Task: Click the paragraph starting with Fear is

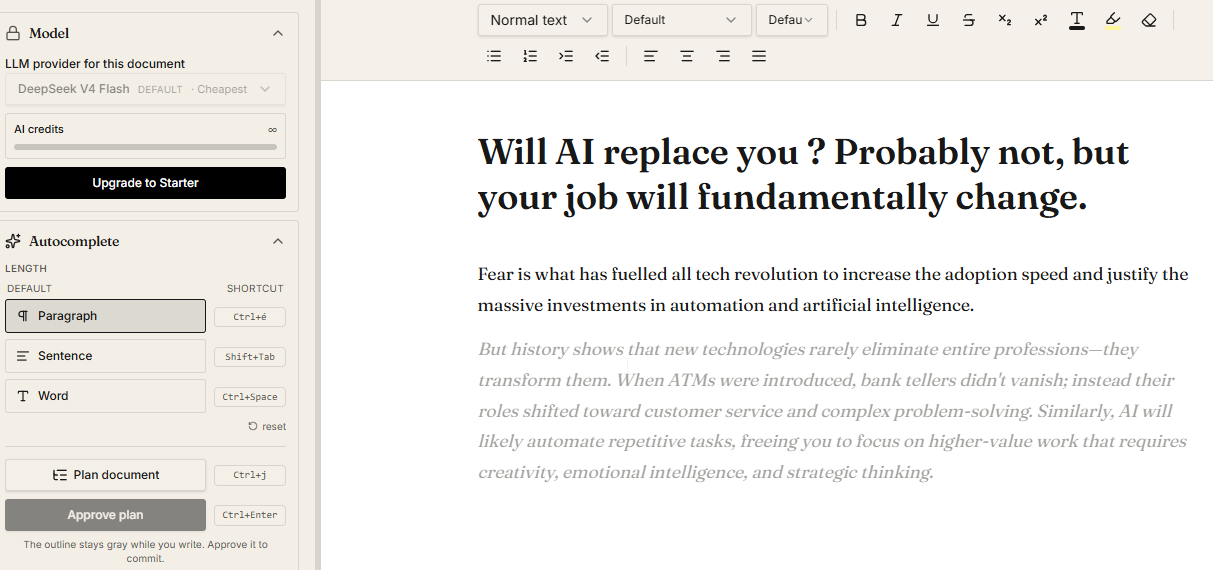Action: [833, 289]
